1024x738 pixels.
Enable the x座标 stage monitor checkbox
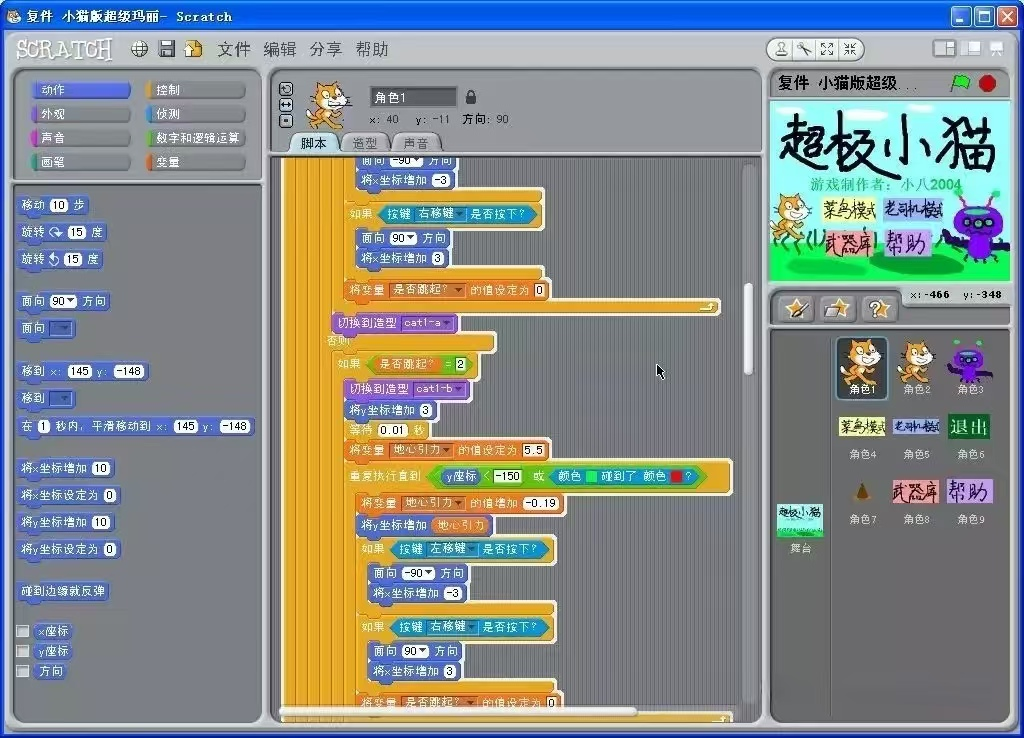(x=23, y=631)
